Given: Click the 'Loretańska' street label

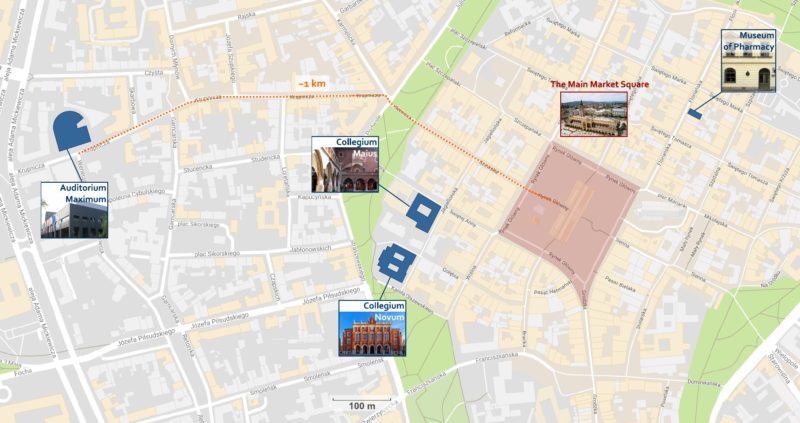Looking at the screenshot, I should pos(285,183).
